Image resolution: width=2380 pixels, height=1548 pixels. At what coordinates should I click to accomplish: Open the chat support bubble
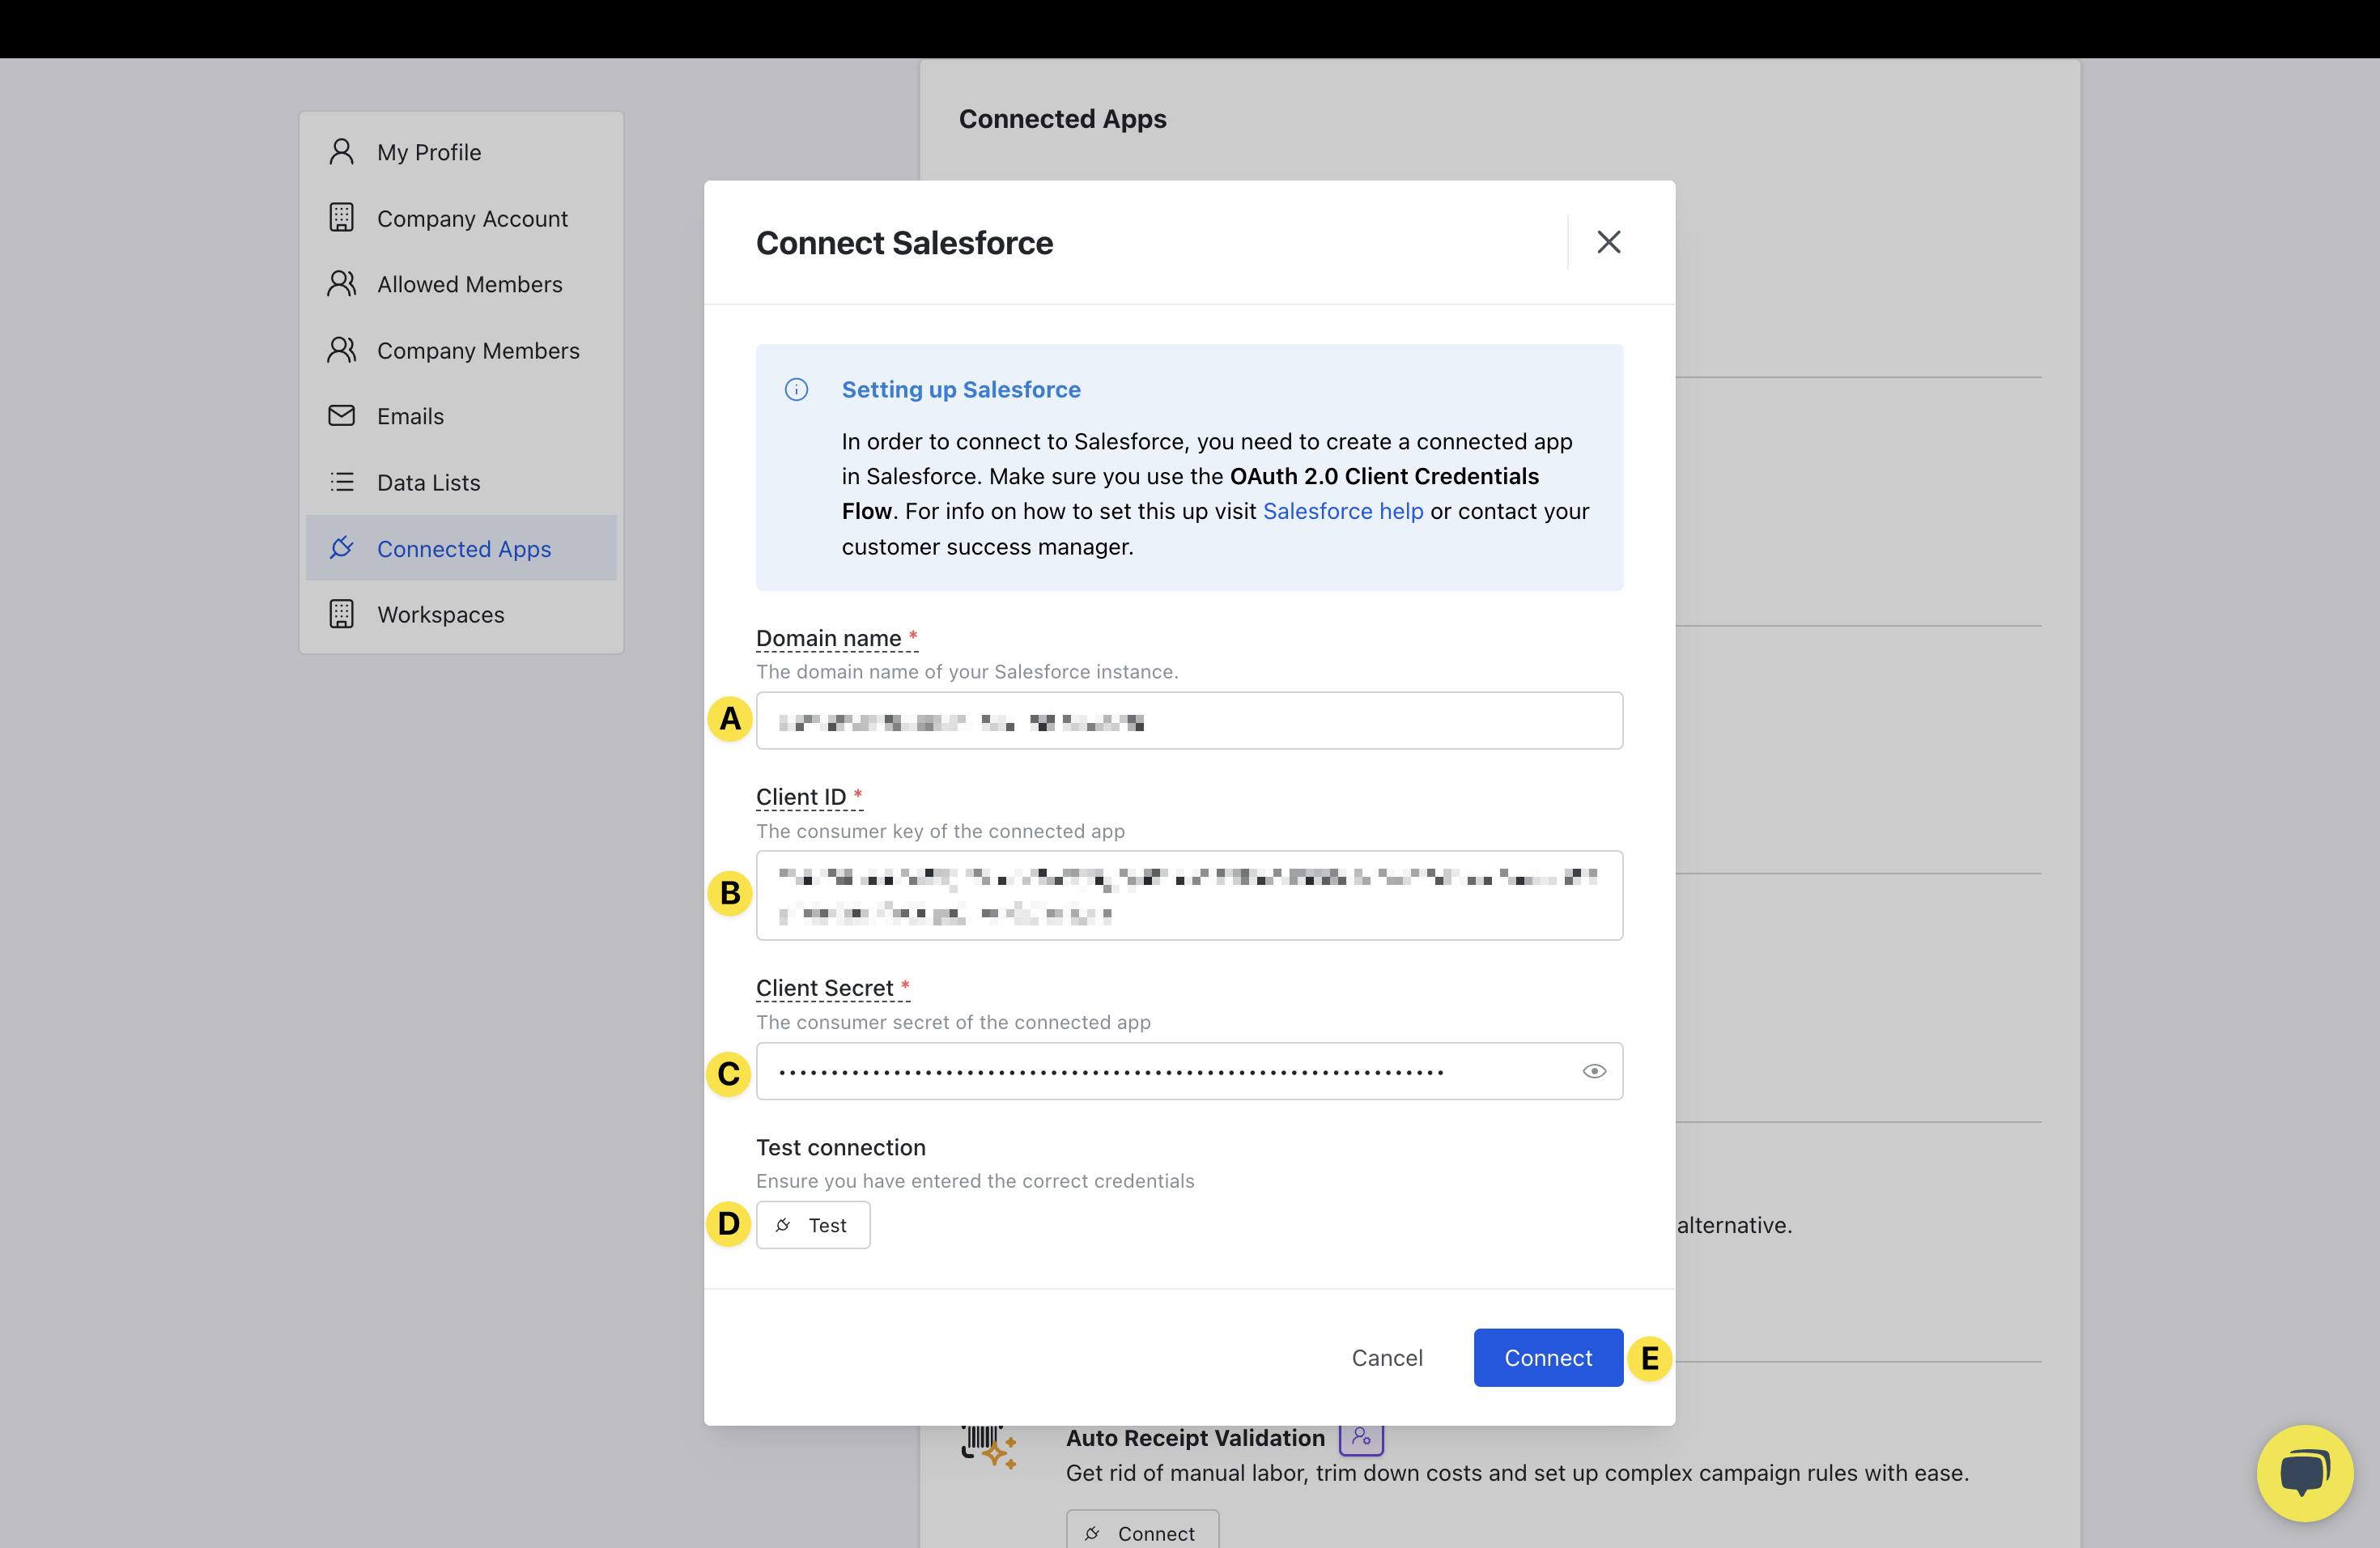2303,1472
